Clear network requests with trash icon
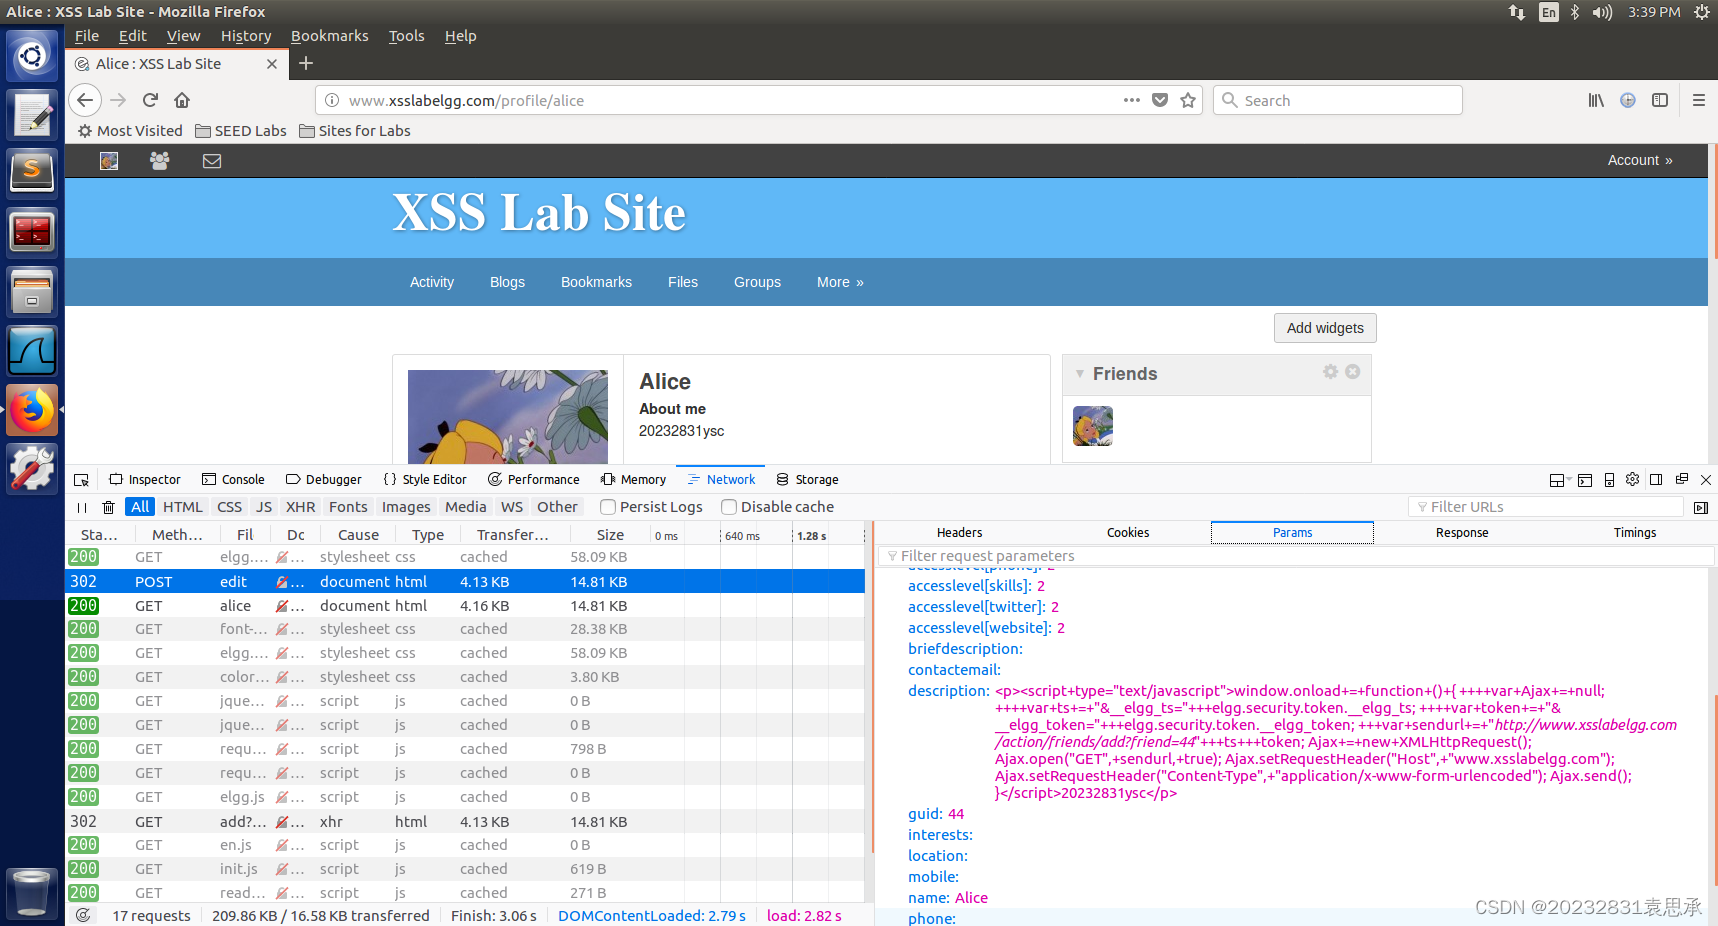 coord(109,508)
